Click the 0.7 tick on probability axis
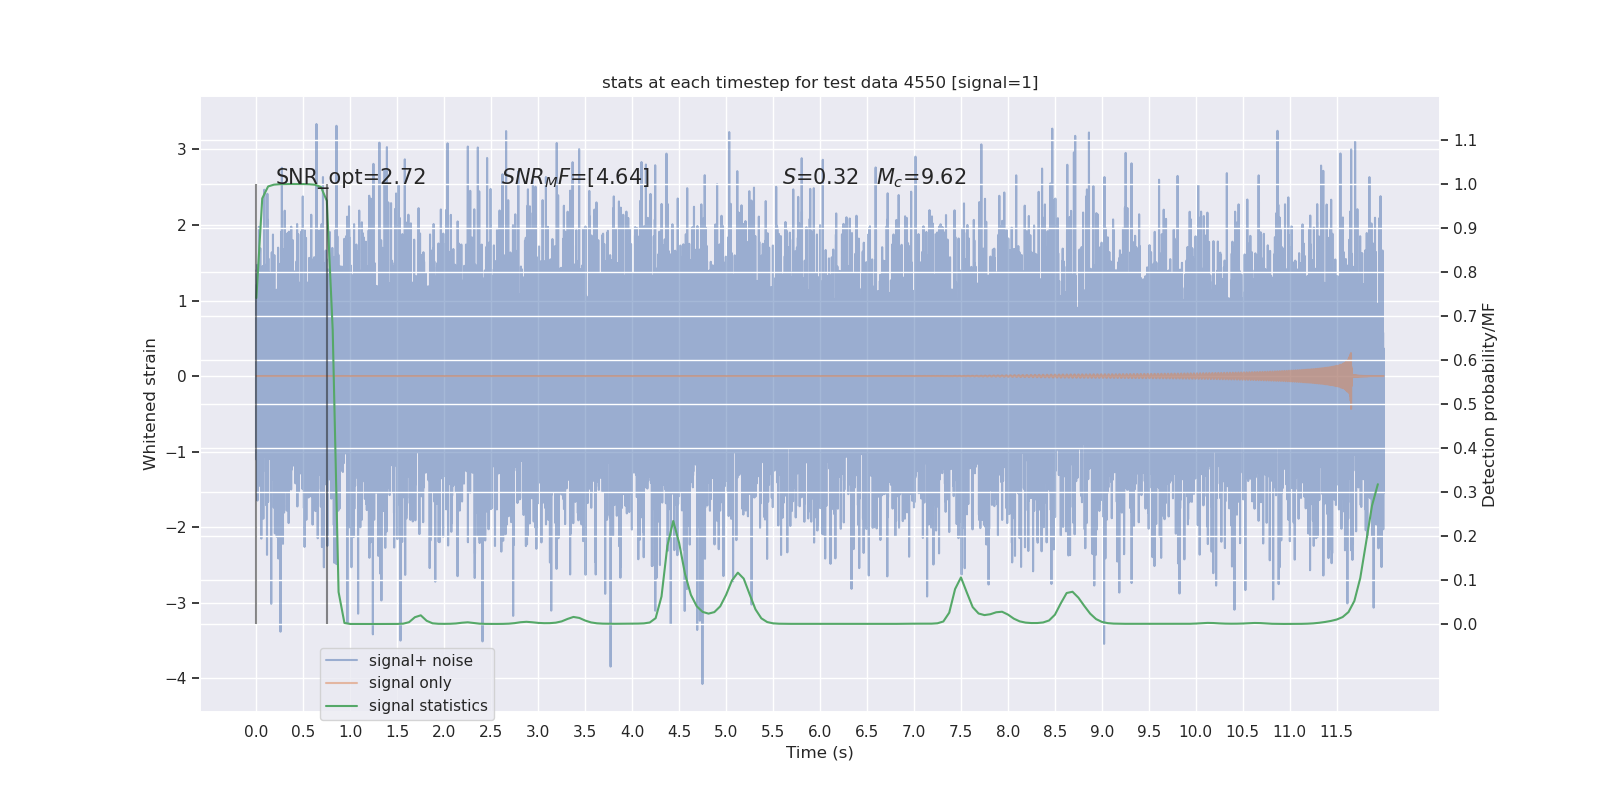Screen dimensions: 1600x800 (x=1465, y=316)
